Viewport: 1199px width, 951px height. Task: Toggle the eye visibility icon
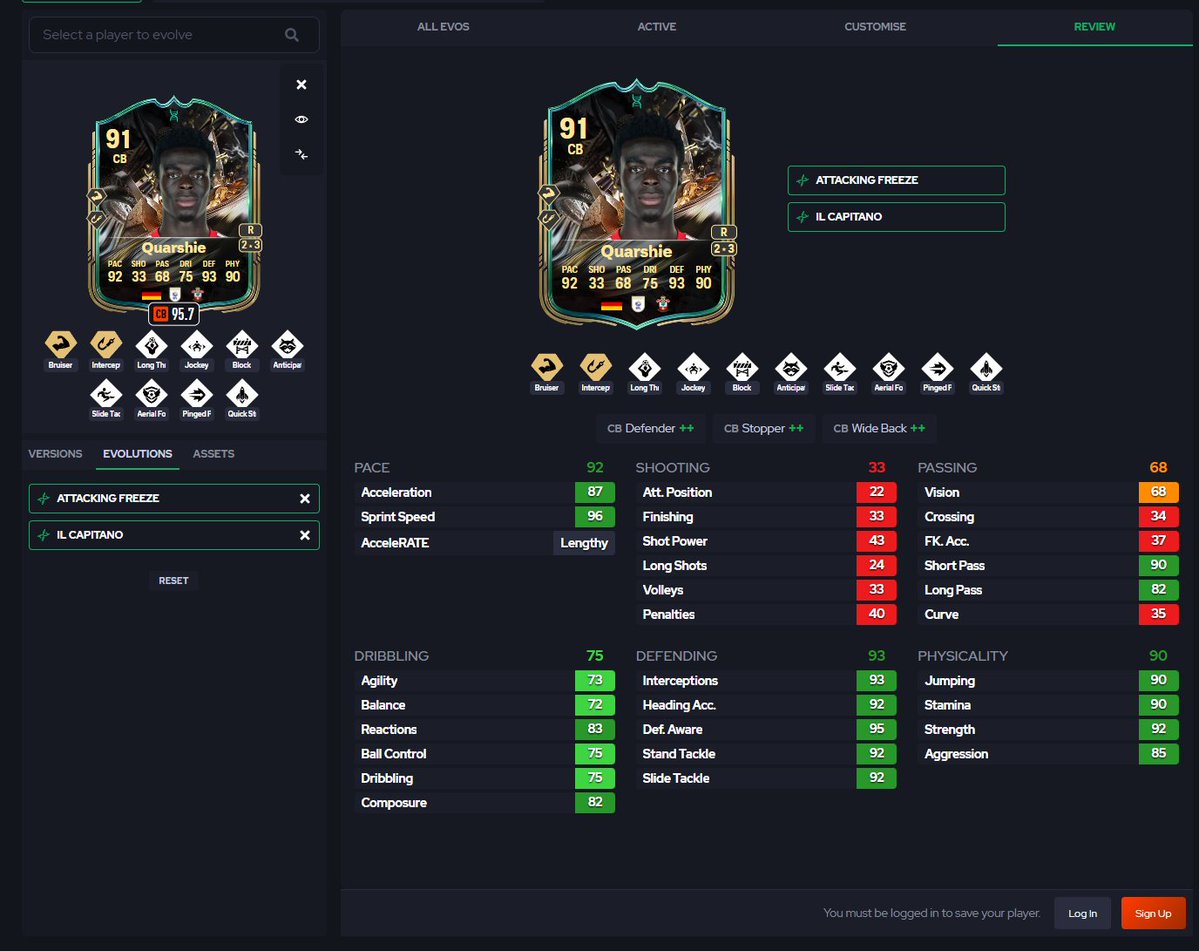click(x=301, y=119)
